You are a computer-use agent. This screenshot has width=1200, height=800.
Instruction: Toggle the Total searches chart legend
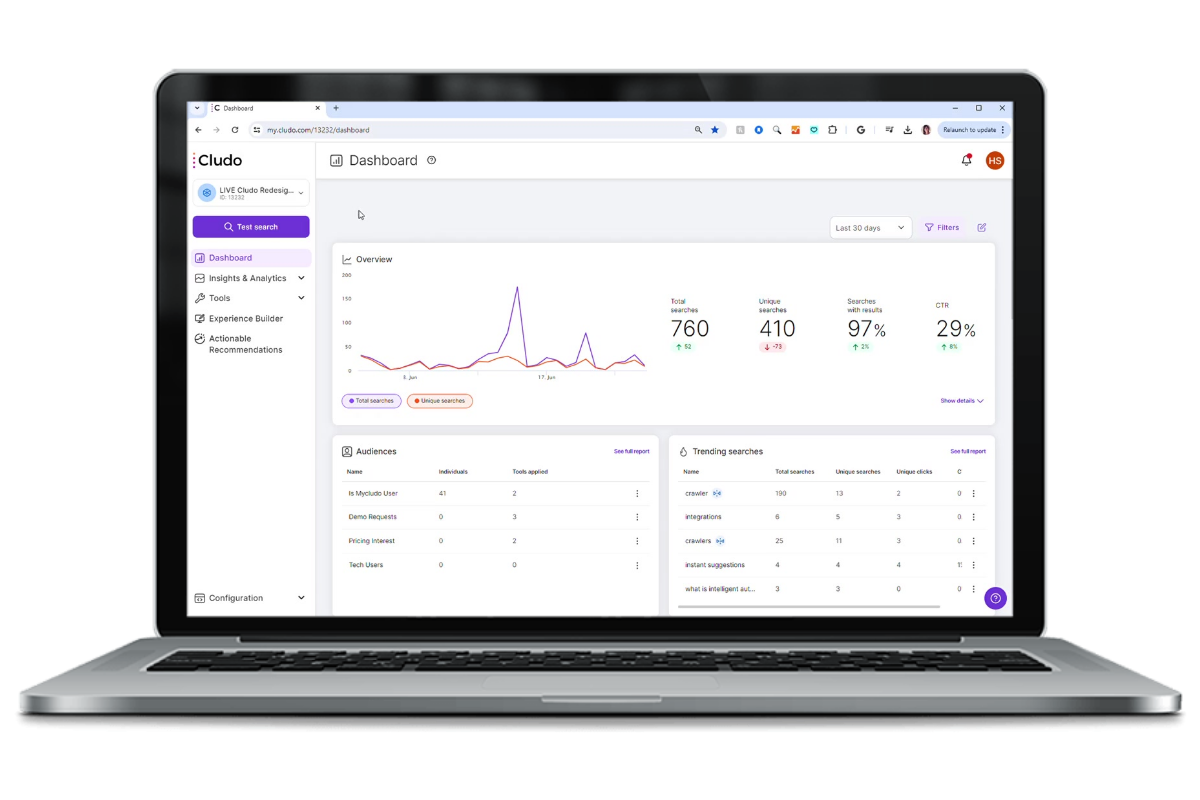click(x=371, y=400)
